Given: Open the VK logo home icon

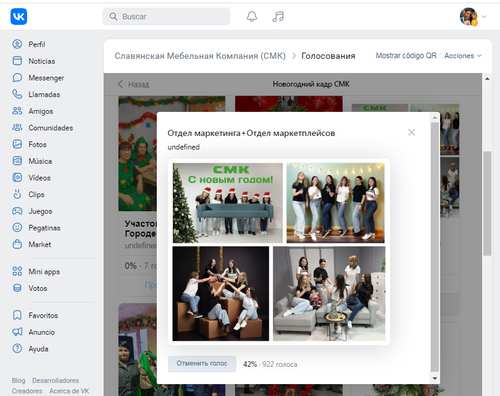Looking at the screenshot, I should pos(19,16).
